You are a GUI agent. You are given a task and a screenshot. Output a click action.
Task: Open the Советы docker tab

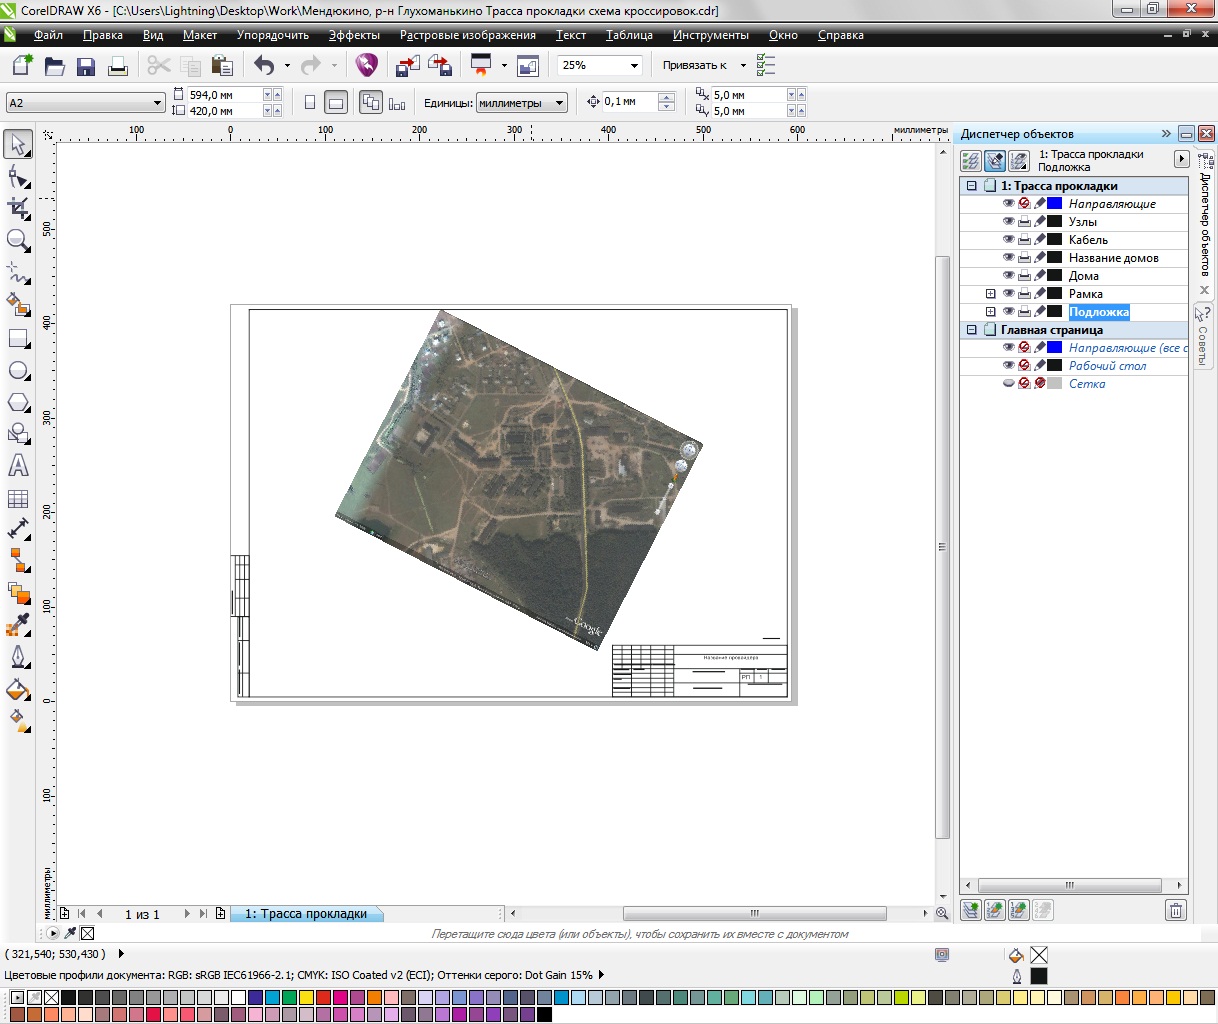tap(1203, 336)
